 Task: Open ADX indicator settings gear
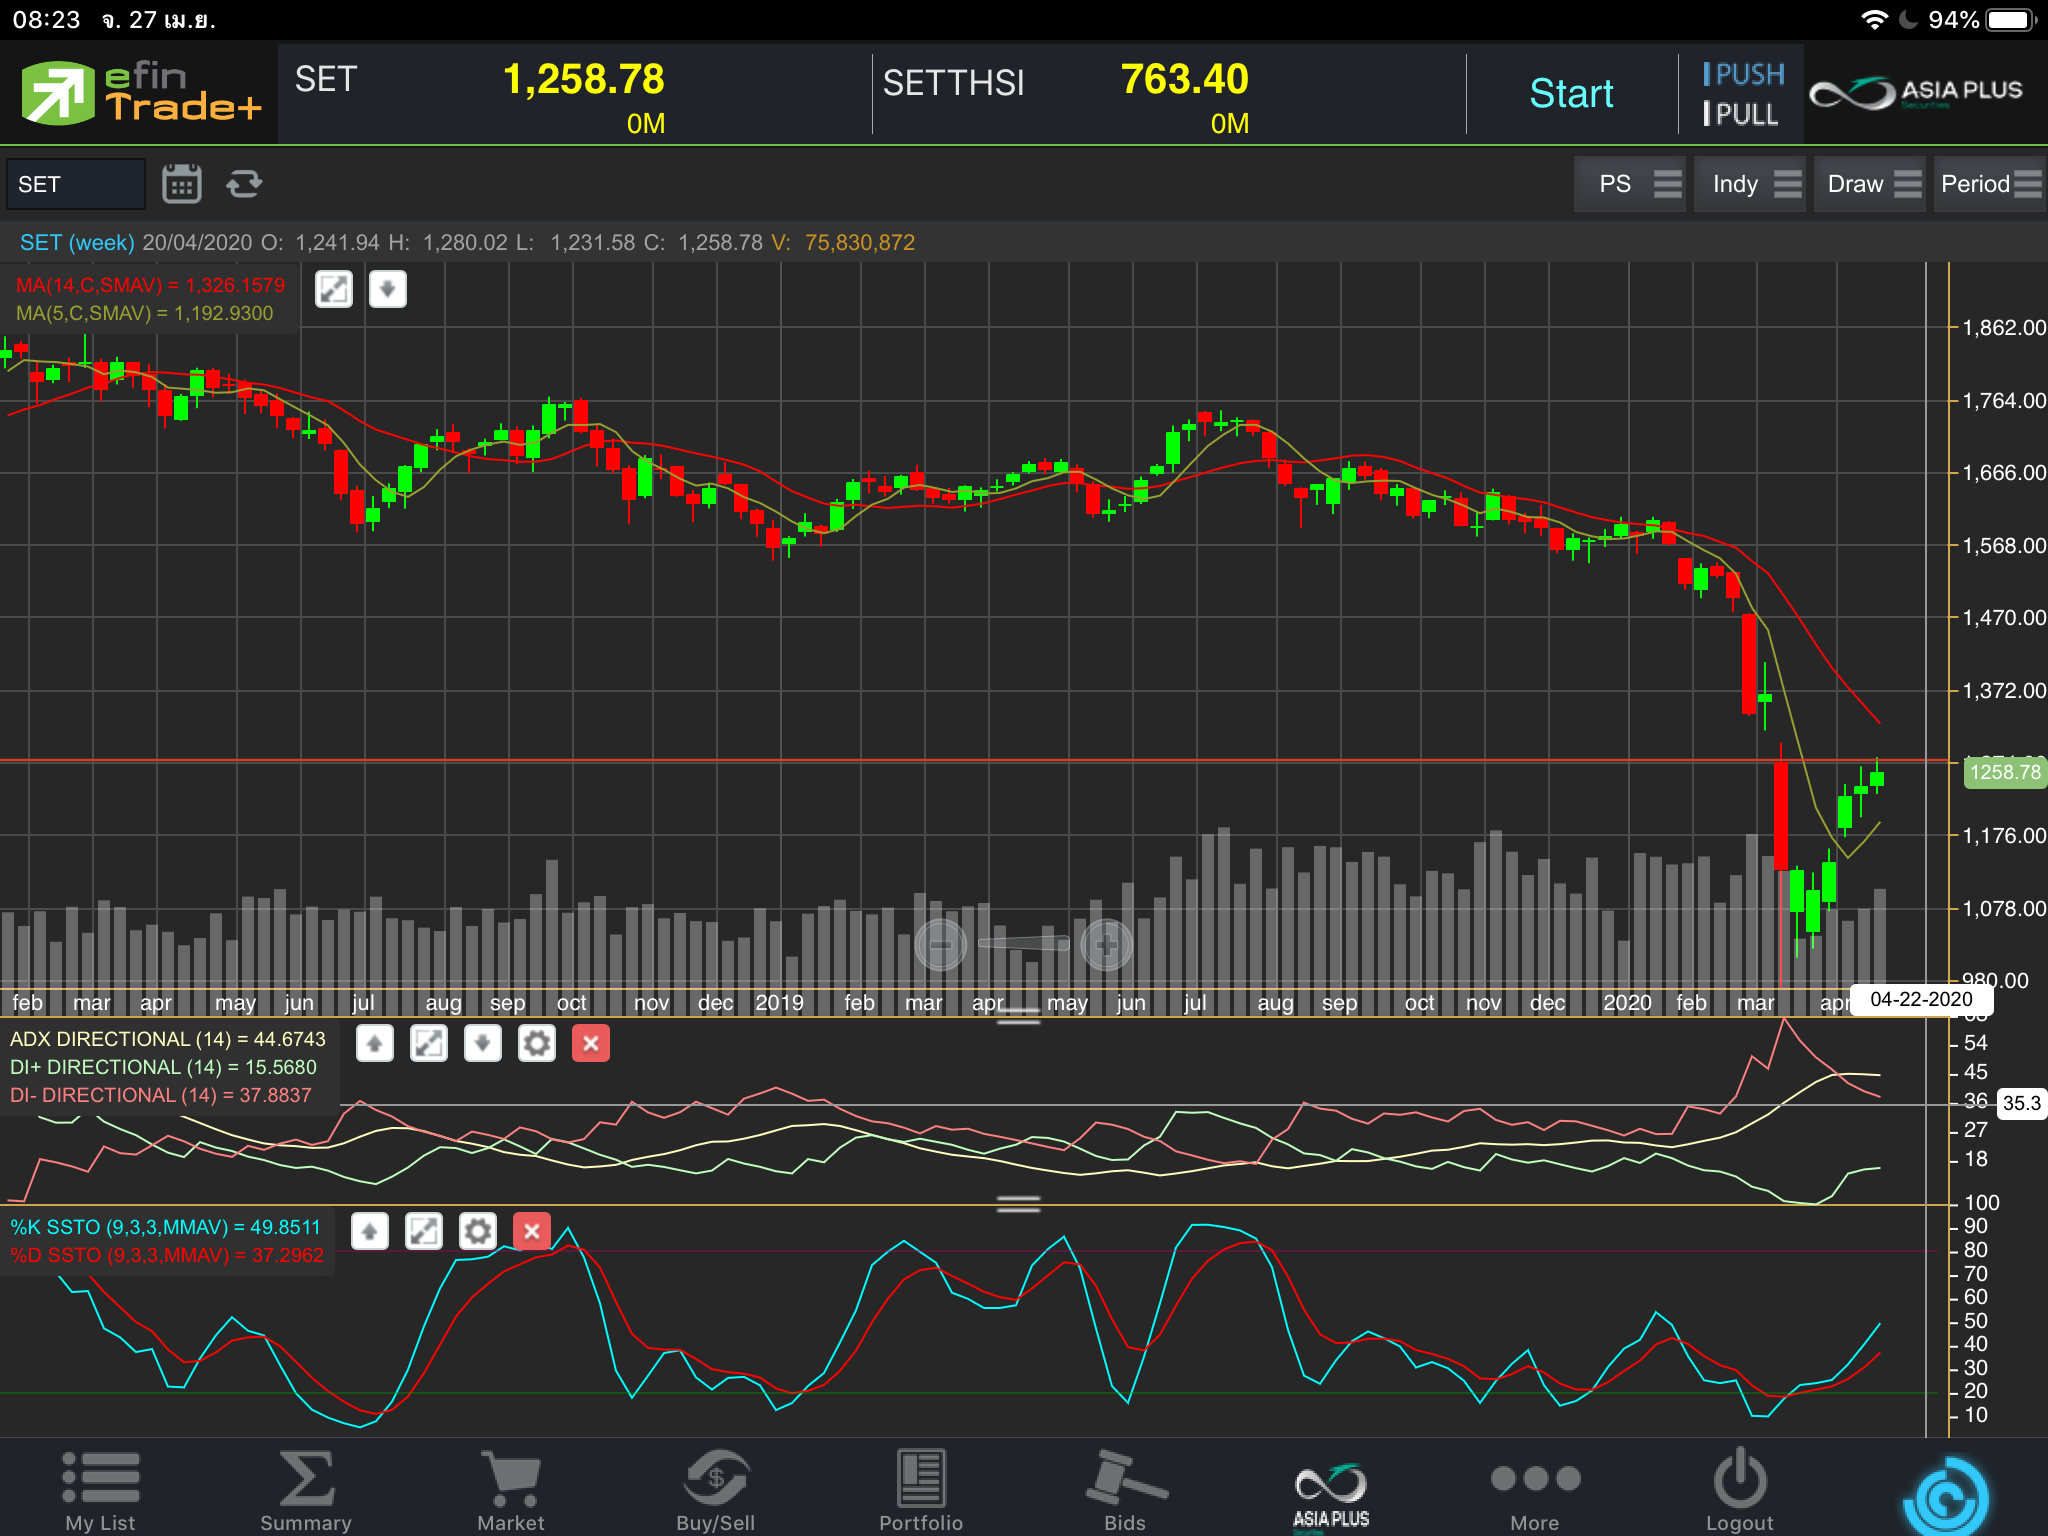pos(537,1044)
